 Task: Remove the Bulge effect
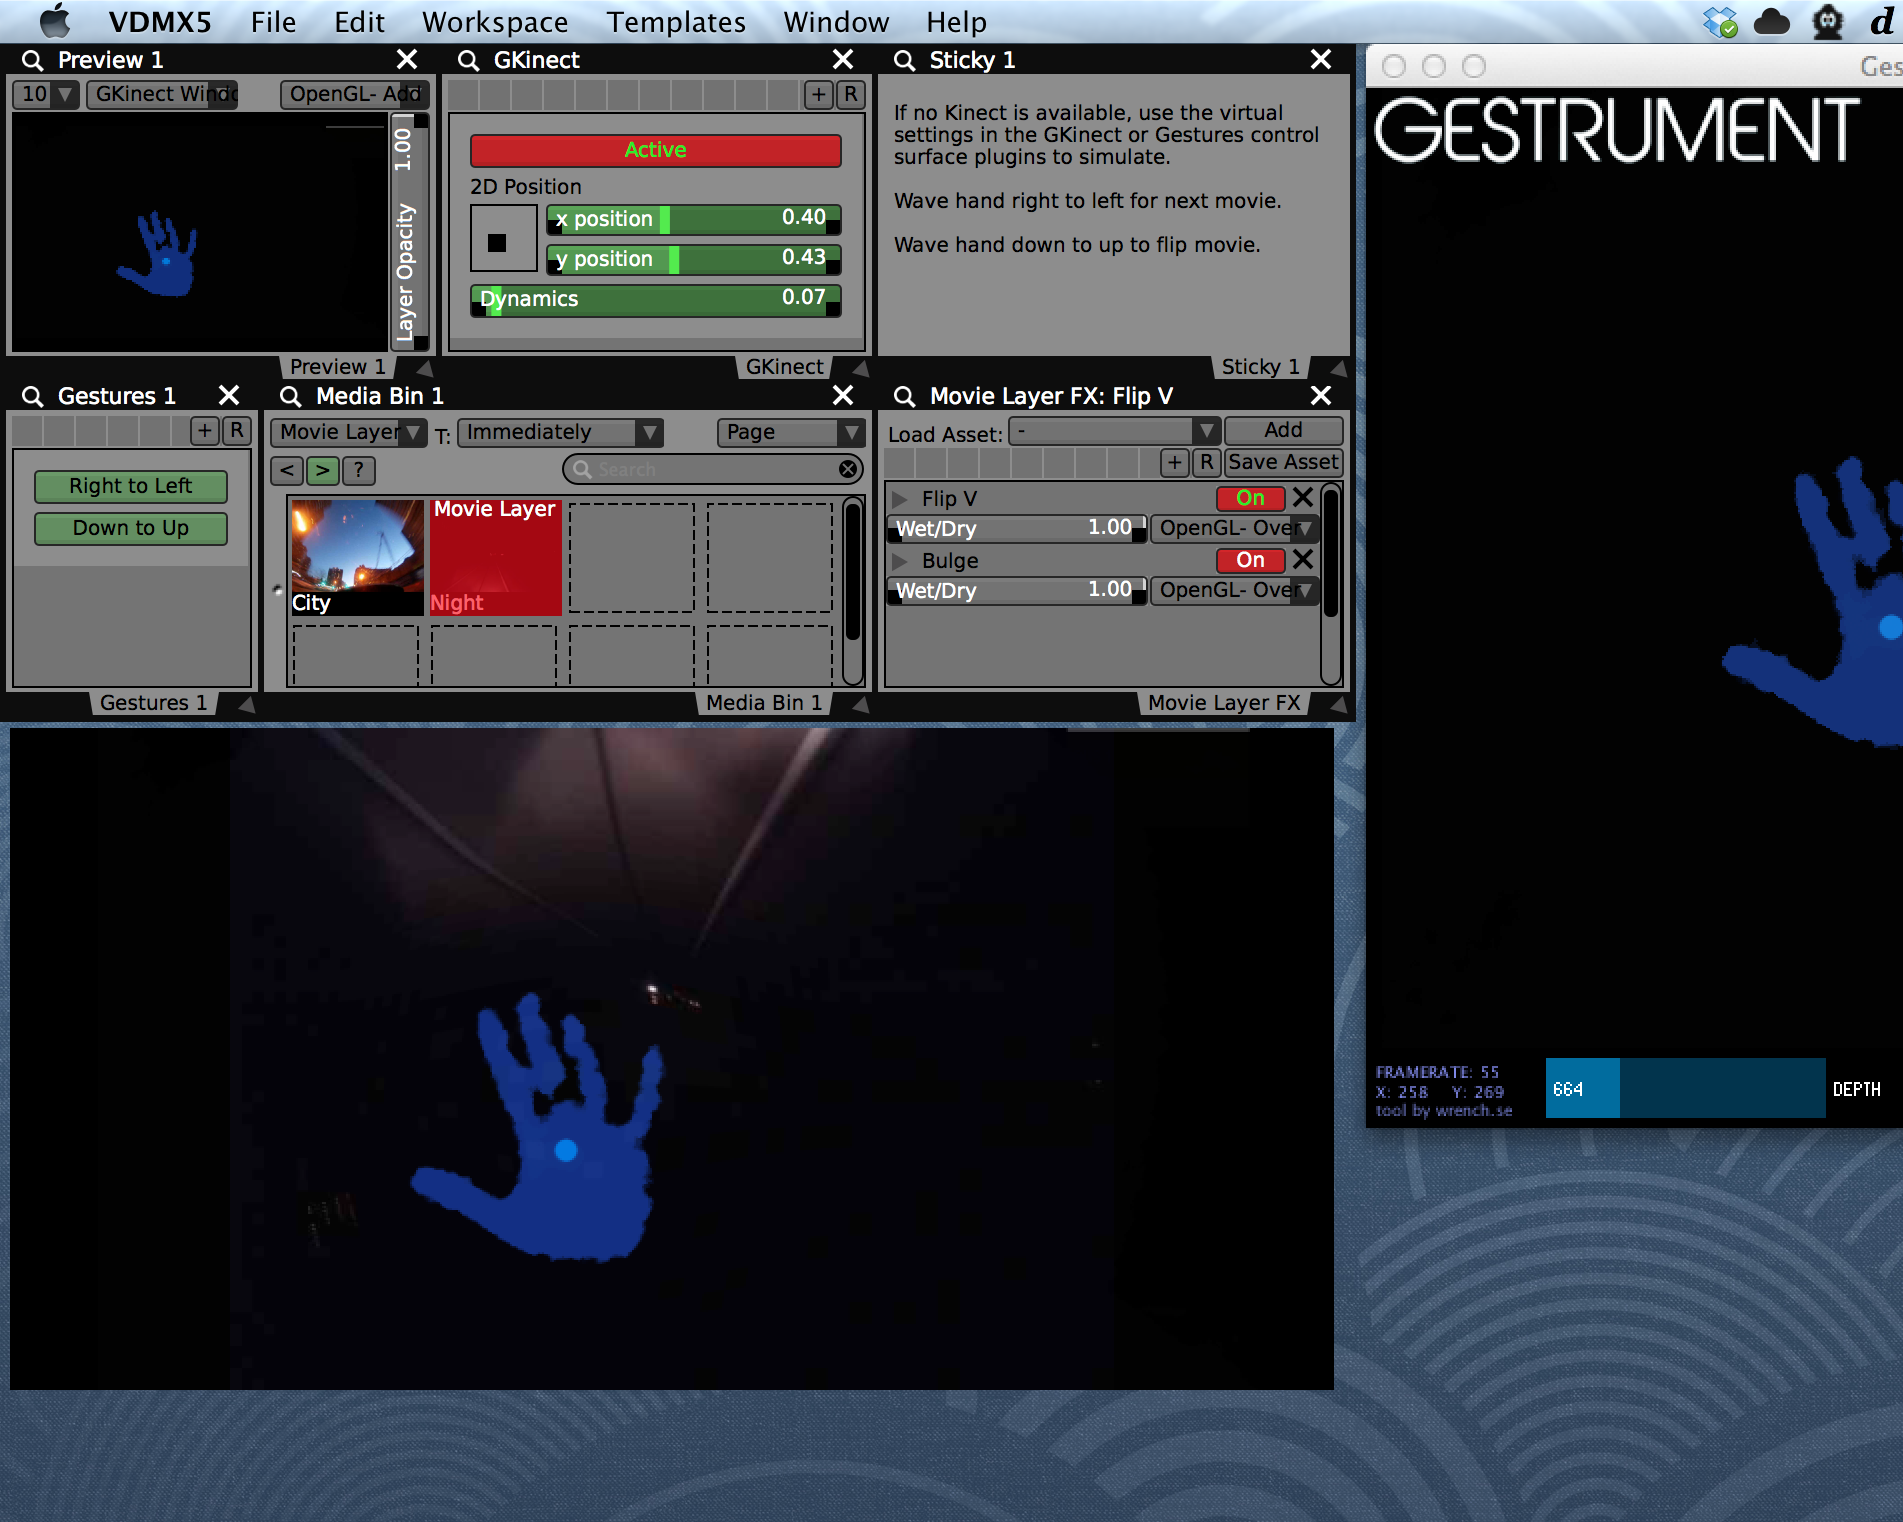click(x=1302, y=559)
